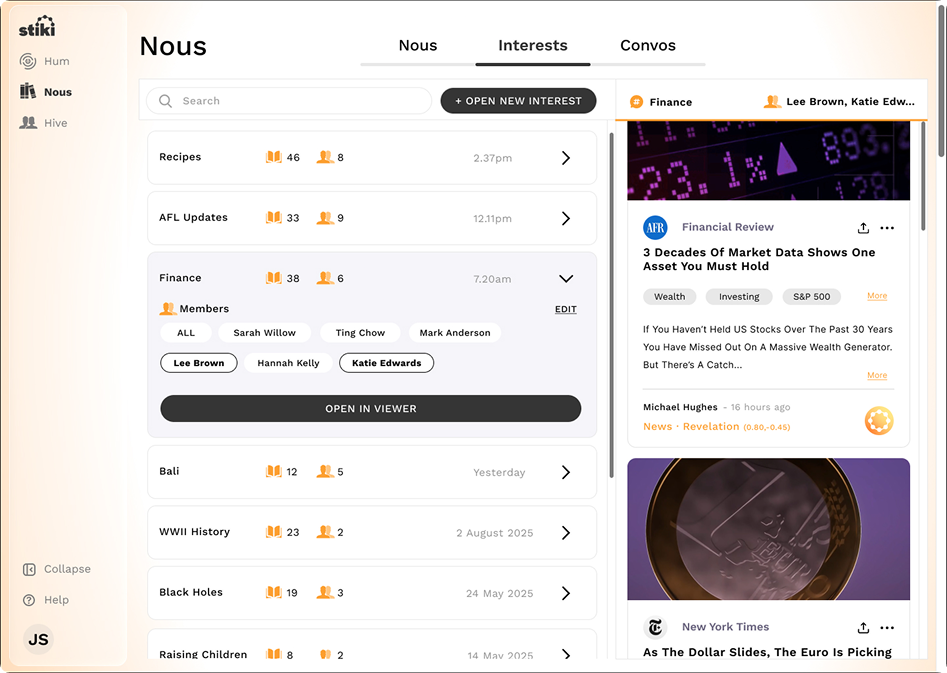947x673 pixels.
Task: Click the stiki logo
Action: (x=37, y=27)
